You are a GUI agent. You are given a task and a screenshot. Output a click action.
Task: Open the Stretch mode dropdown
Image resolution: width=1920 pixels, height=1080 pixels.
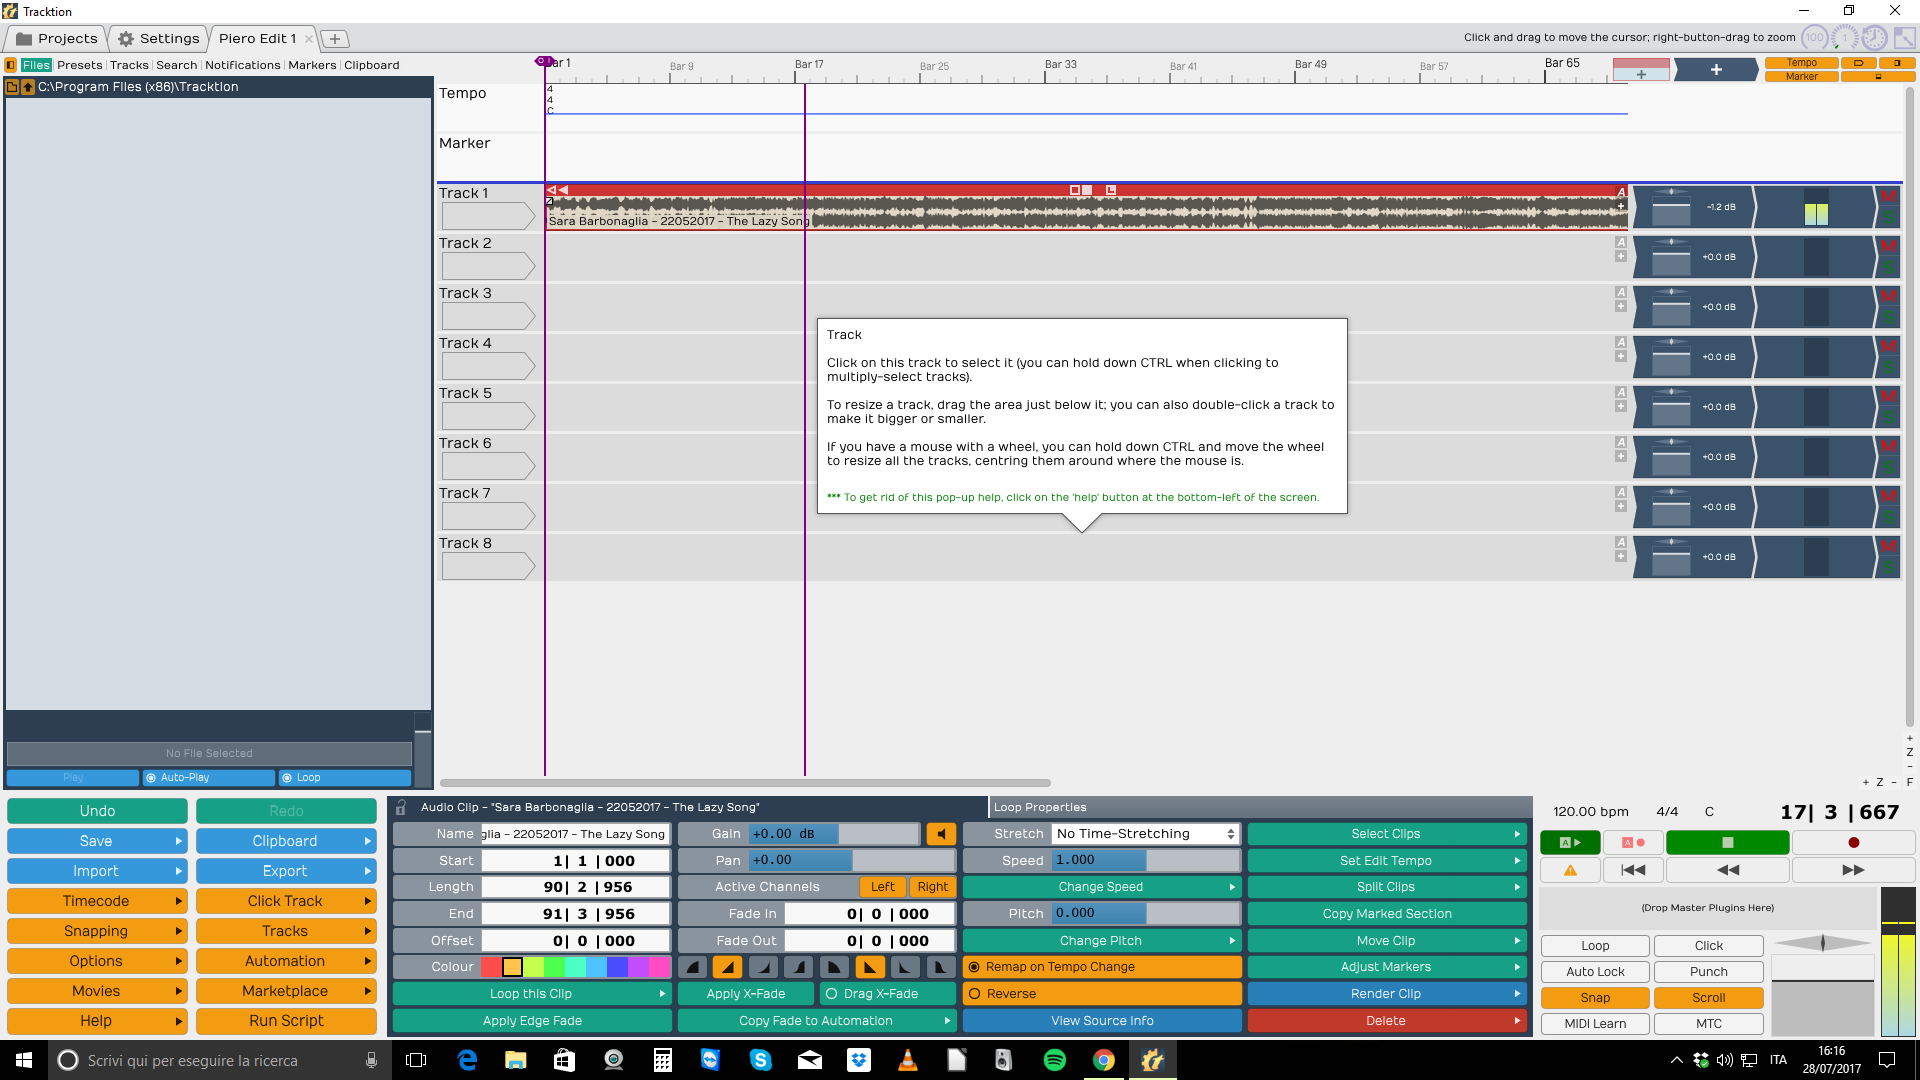1145,834
